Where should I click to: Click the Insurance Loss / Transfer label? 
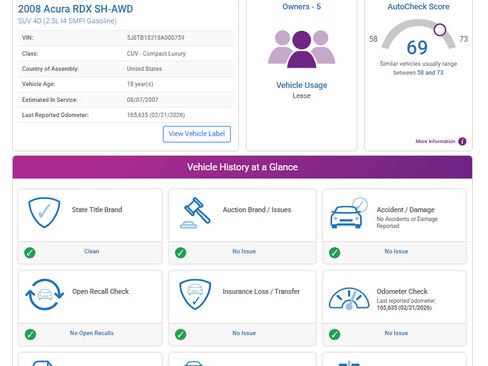[261, 291]
